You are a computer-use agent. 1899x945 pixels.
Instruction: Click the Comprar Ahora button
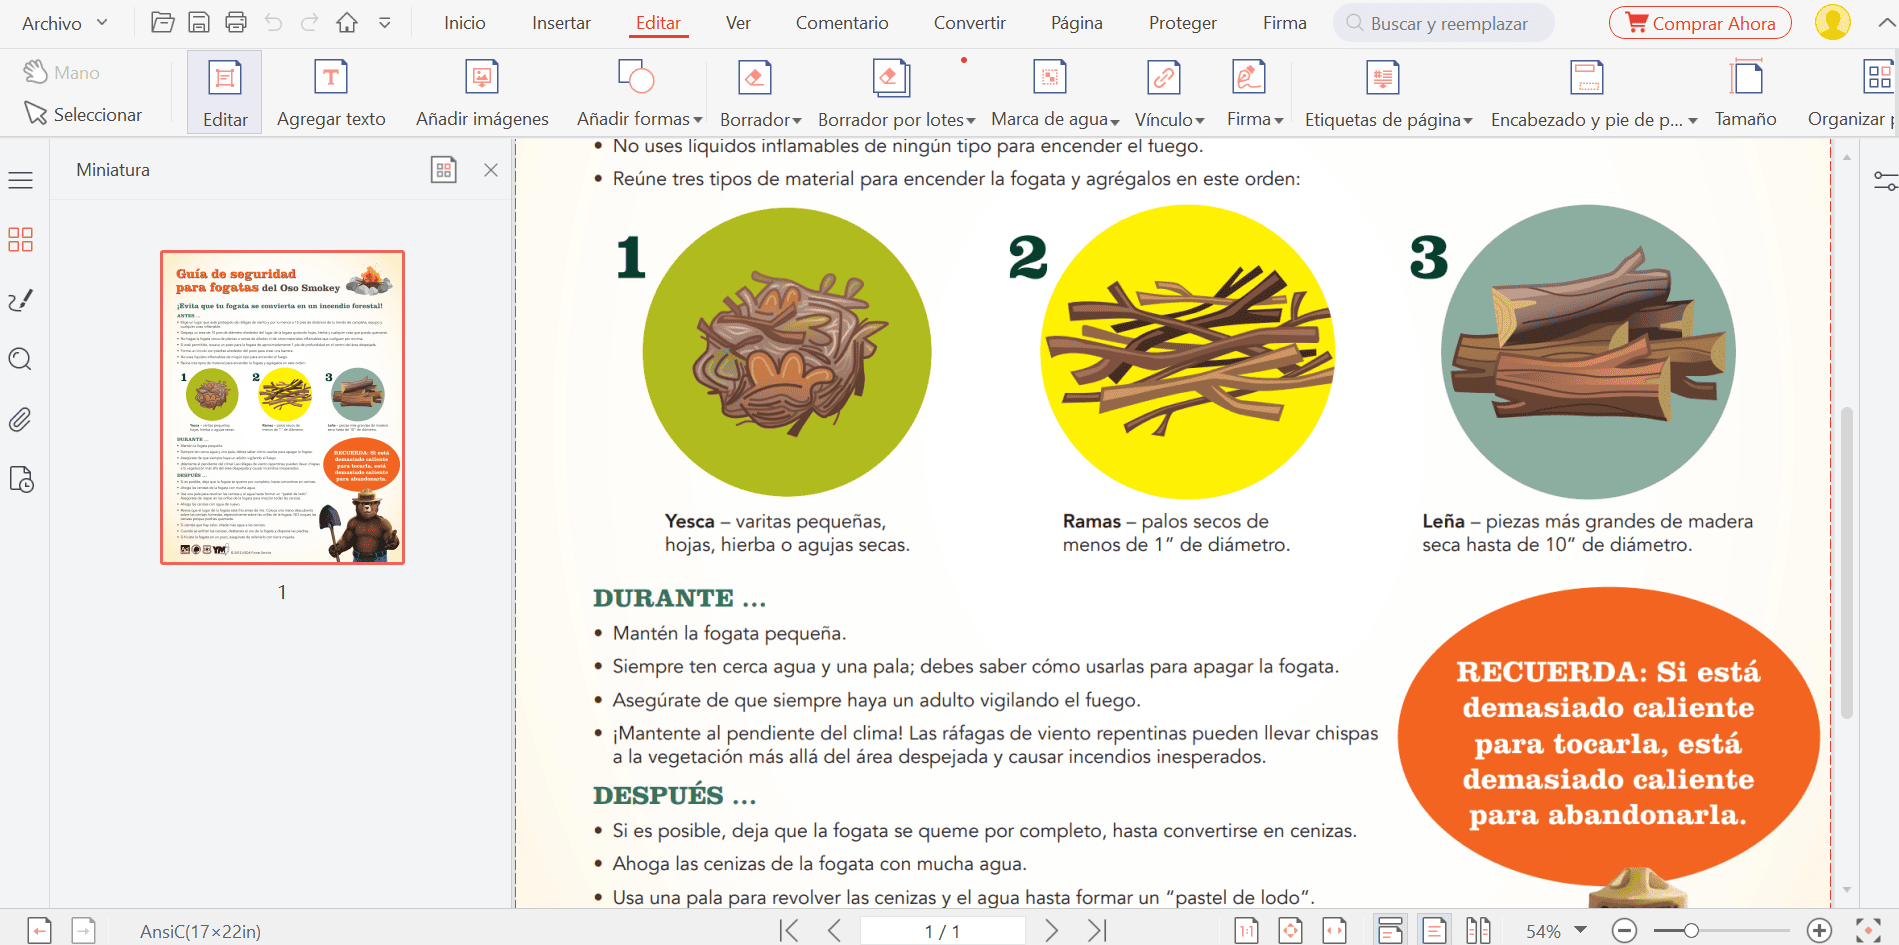[x=1700, y=22]
